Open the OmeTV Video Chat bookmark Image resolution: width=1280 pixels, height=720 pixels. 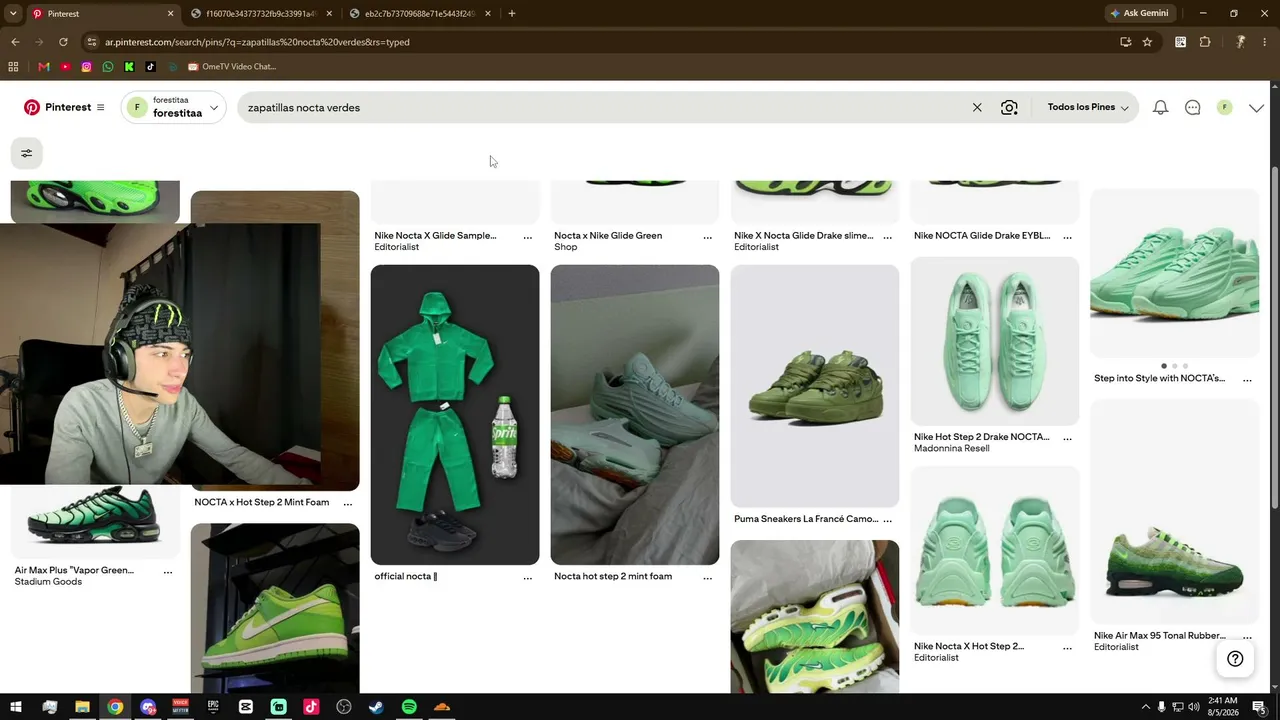tap(231, 67)
